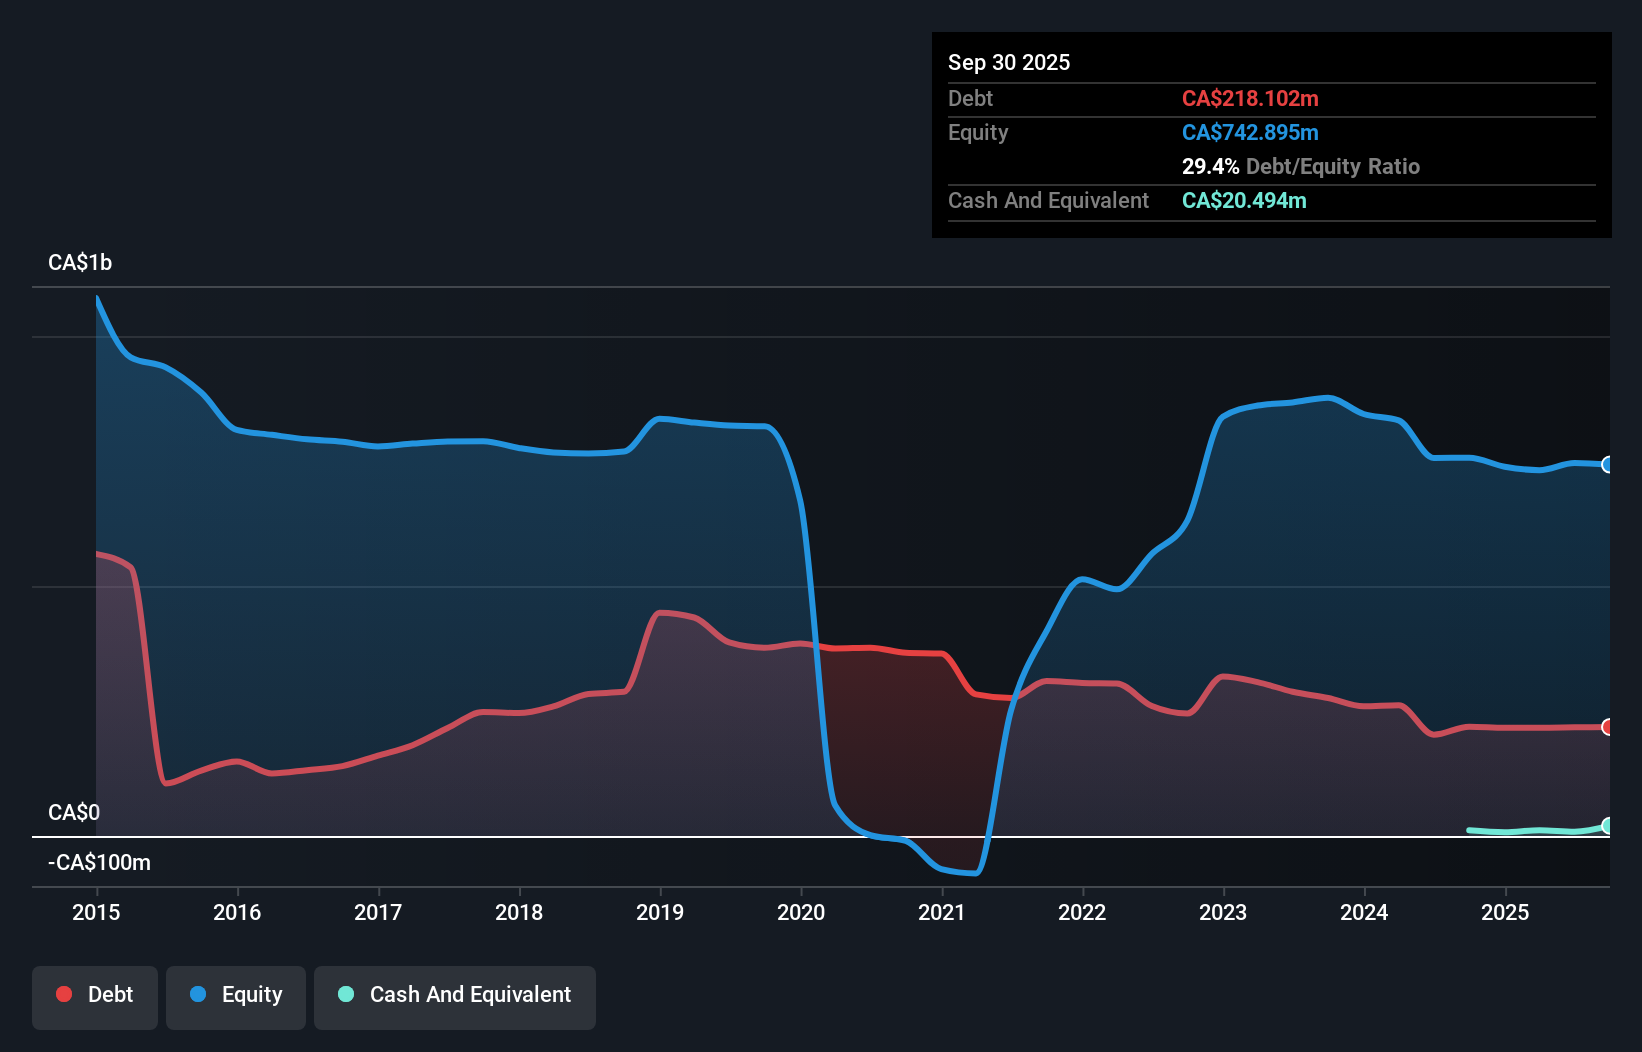Select the red Debt endpoint marker on chart
The width and height of the screenshot is (1642, 1052).
pos(1607,727)
